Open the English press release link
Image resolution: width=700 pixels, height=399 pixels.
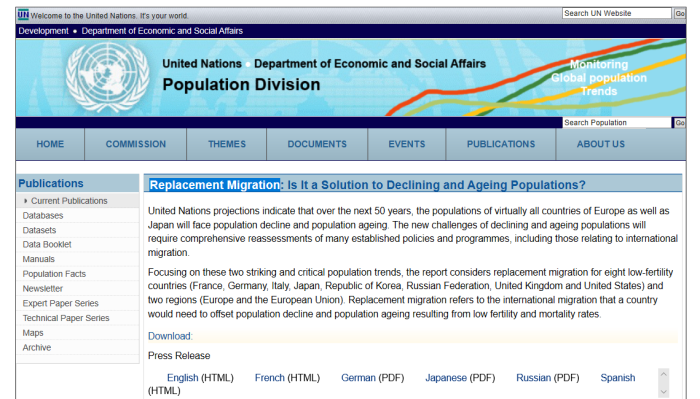(x=183, y=378)
